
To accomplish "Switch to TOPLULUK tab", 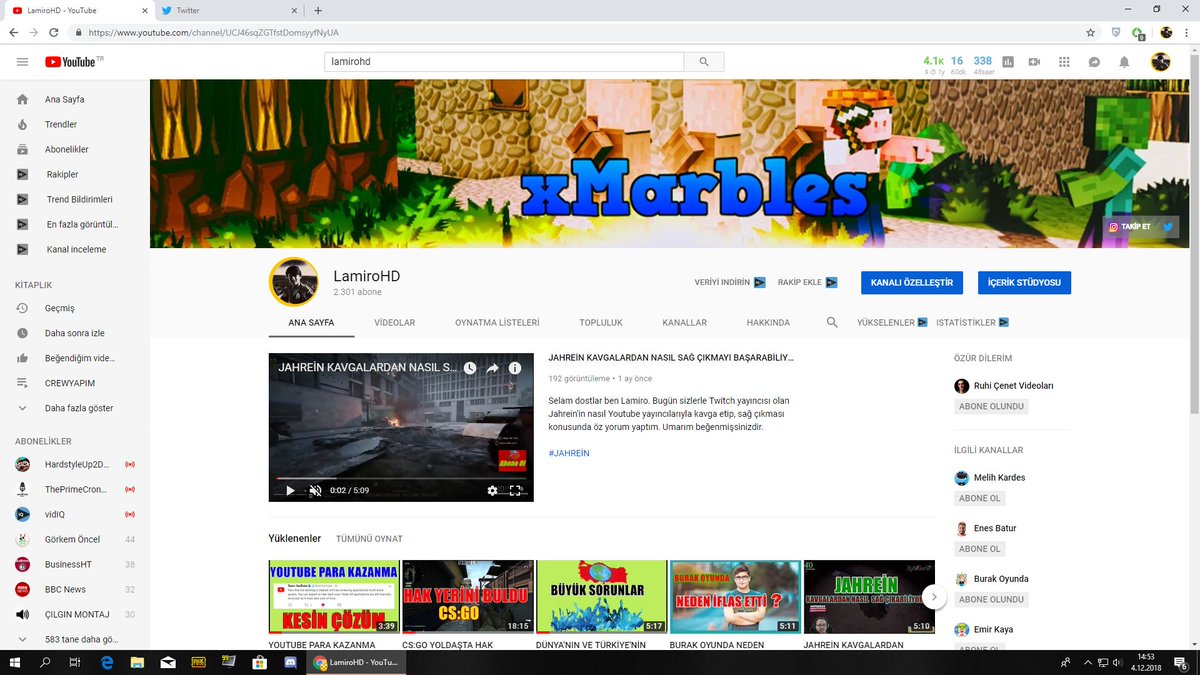I will (601, 323).
